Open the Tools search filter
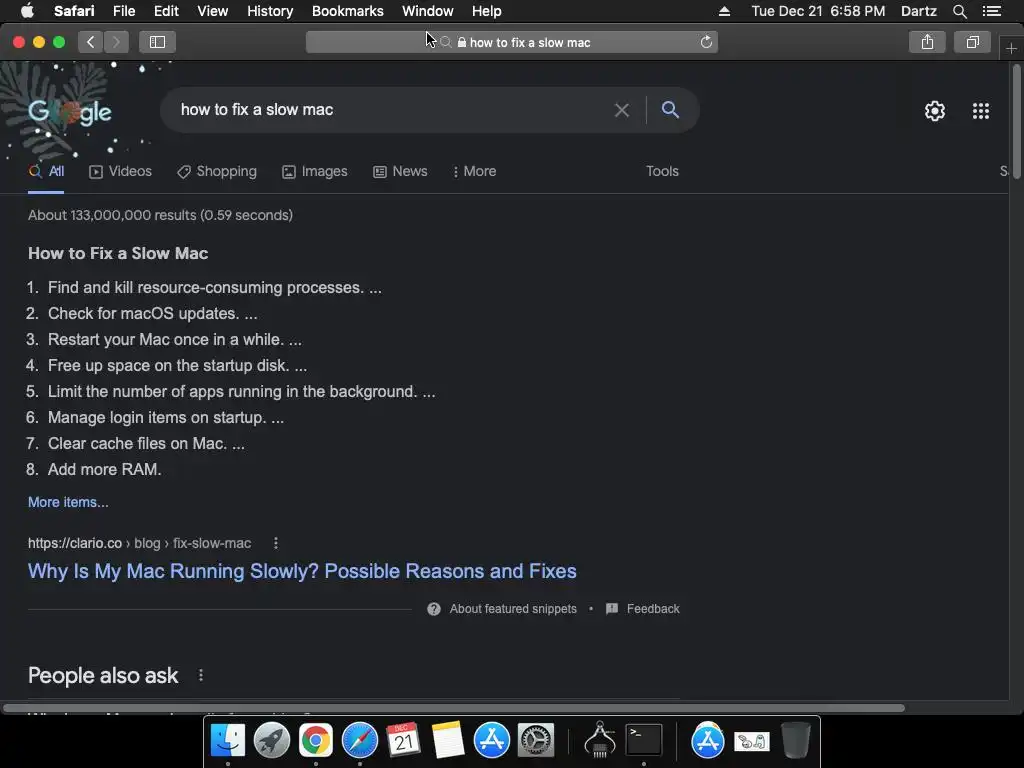Viewport: 1024px width, 768px height. click(662, 172)
